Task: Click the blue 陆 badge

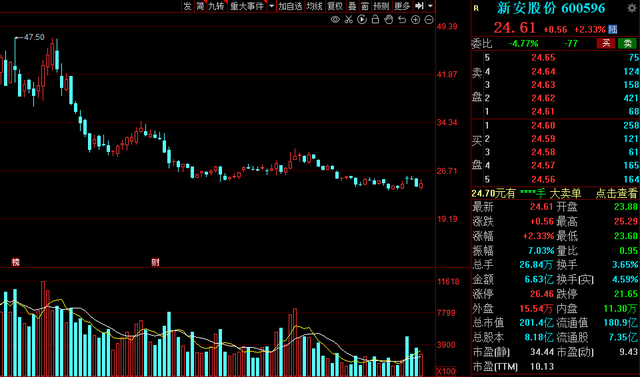Action: 613,29
